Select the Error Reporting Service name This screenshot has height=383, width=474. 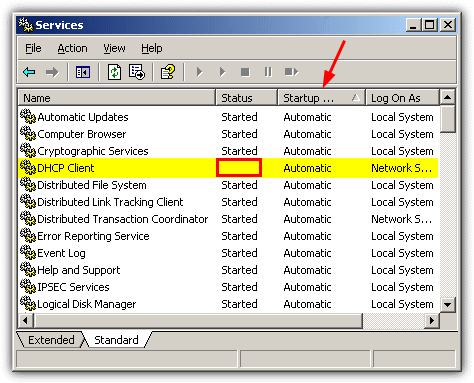[x=93, y=236]
